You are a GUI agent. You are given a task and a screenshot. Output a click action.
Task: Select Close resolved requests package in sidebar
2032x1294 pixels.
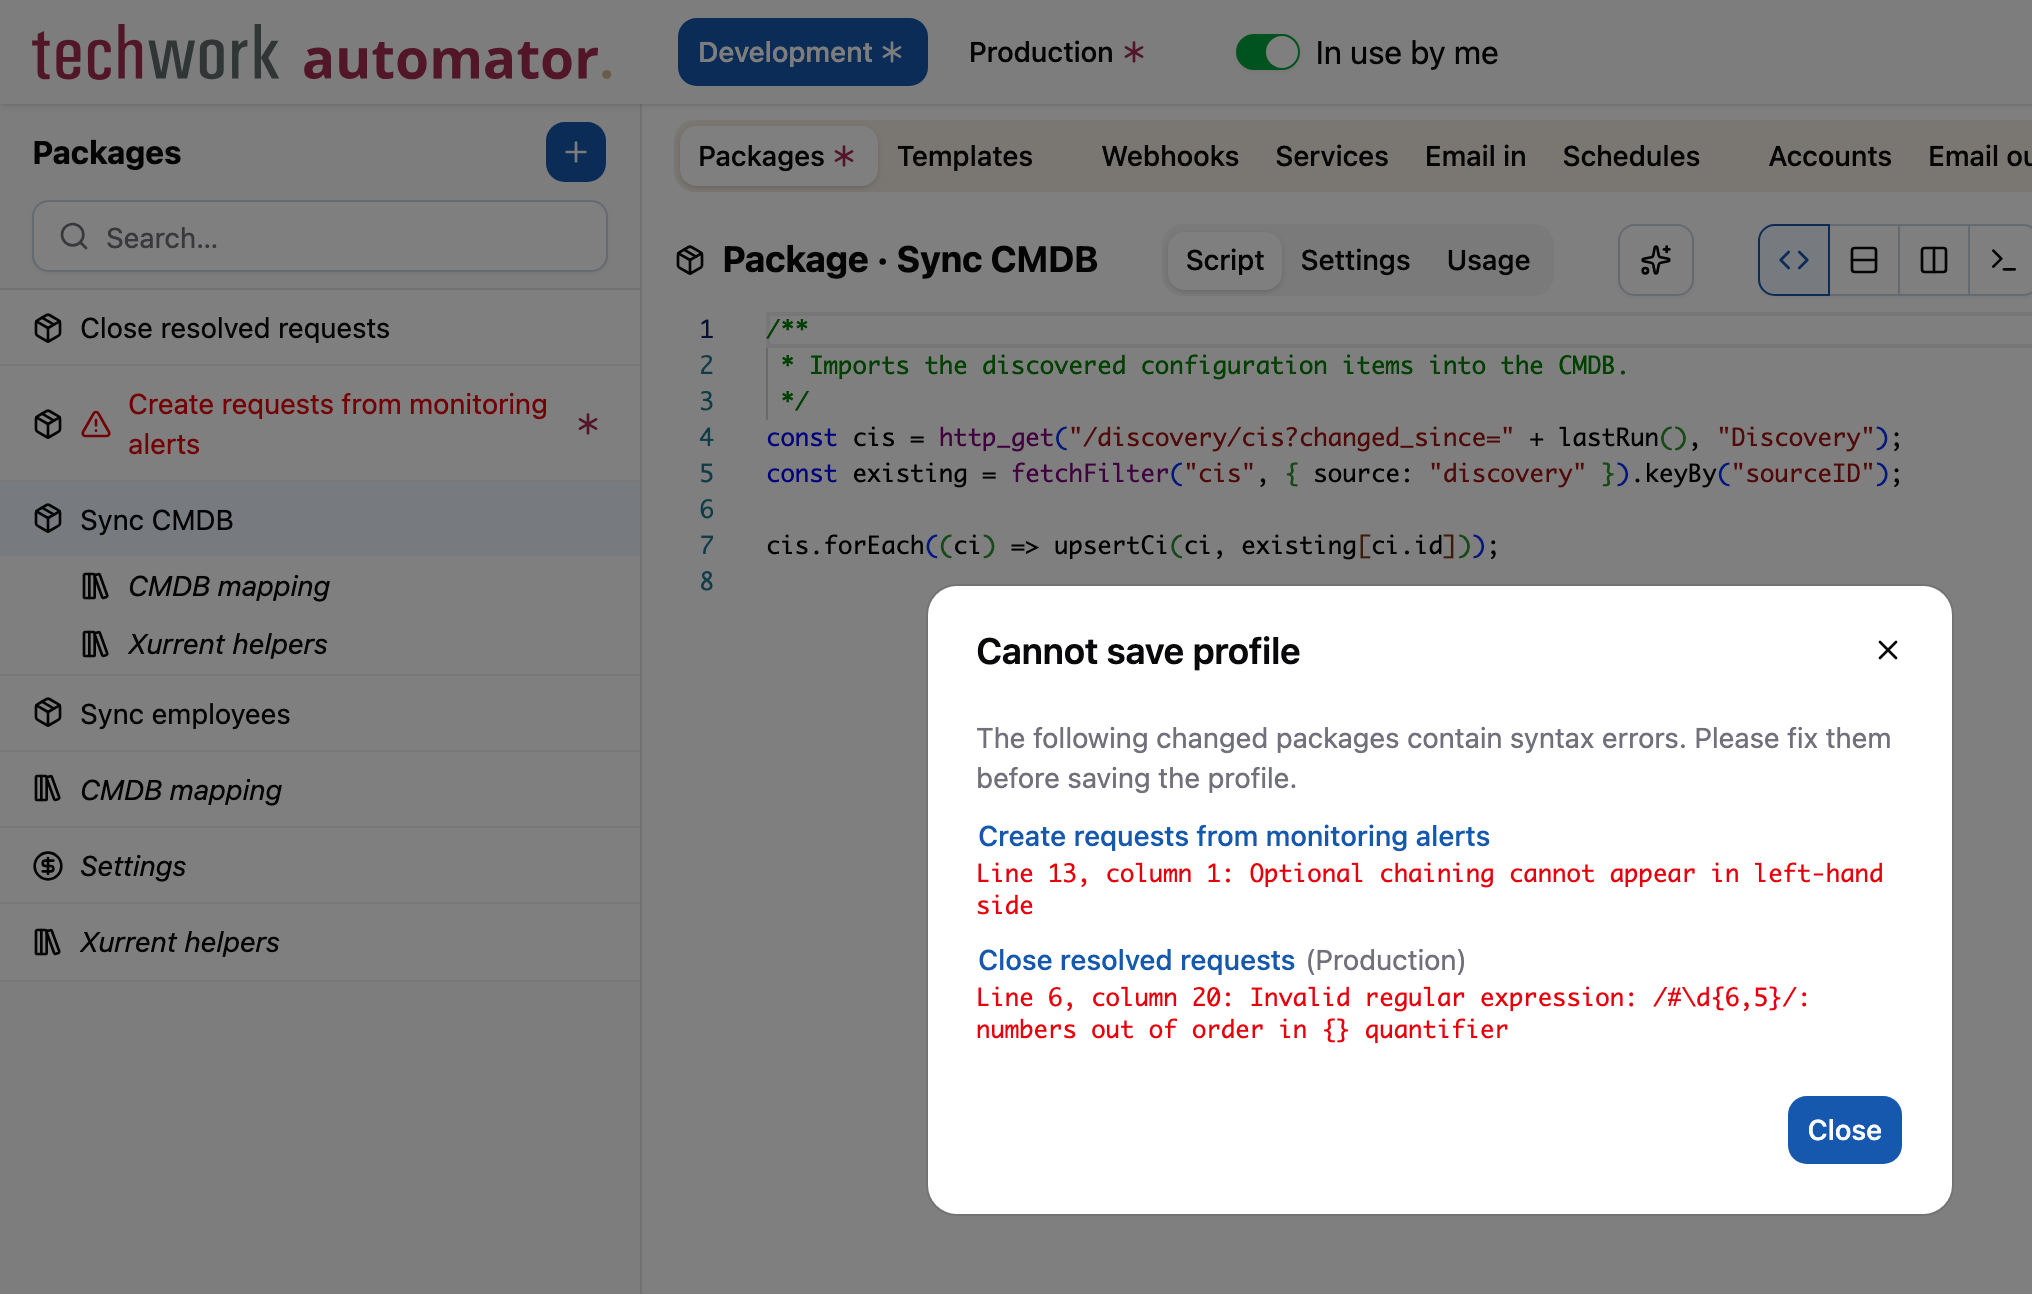[320, 328]
